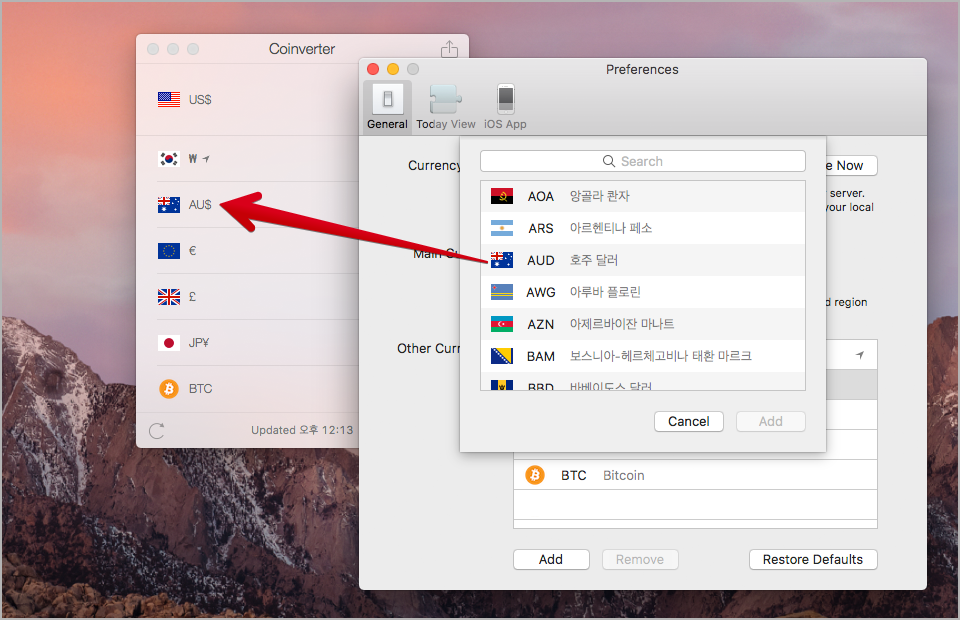The image size is (960, 620).
Task: Select the AOA currency code text
Action: click(541, 196)
